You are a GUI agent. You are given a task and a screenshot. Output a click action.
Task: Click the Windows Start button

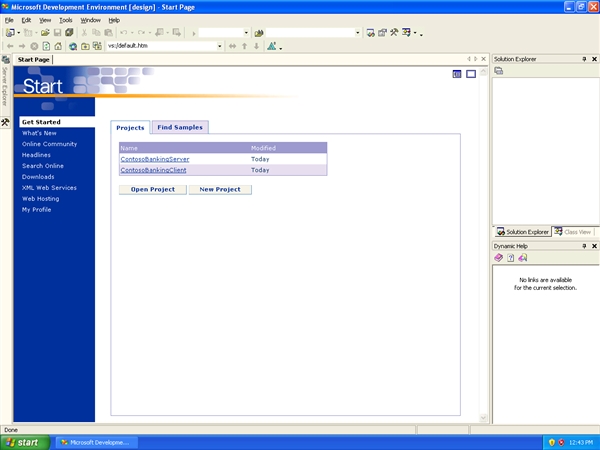(x=25, y=443)
